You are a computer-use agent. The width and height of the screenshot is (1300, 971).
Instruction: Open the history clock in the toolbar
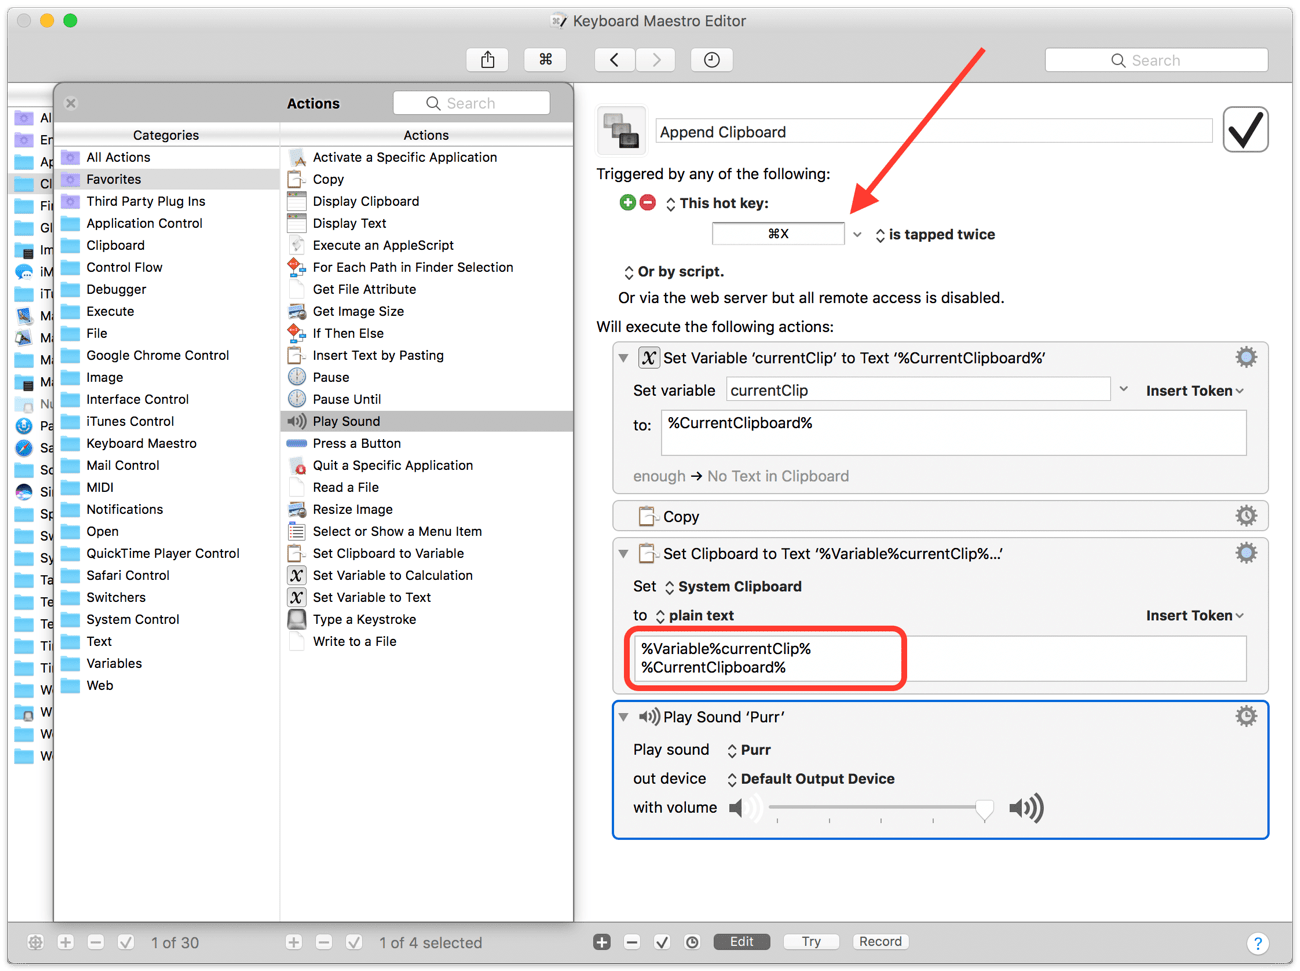[x=712, y=60]
